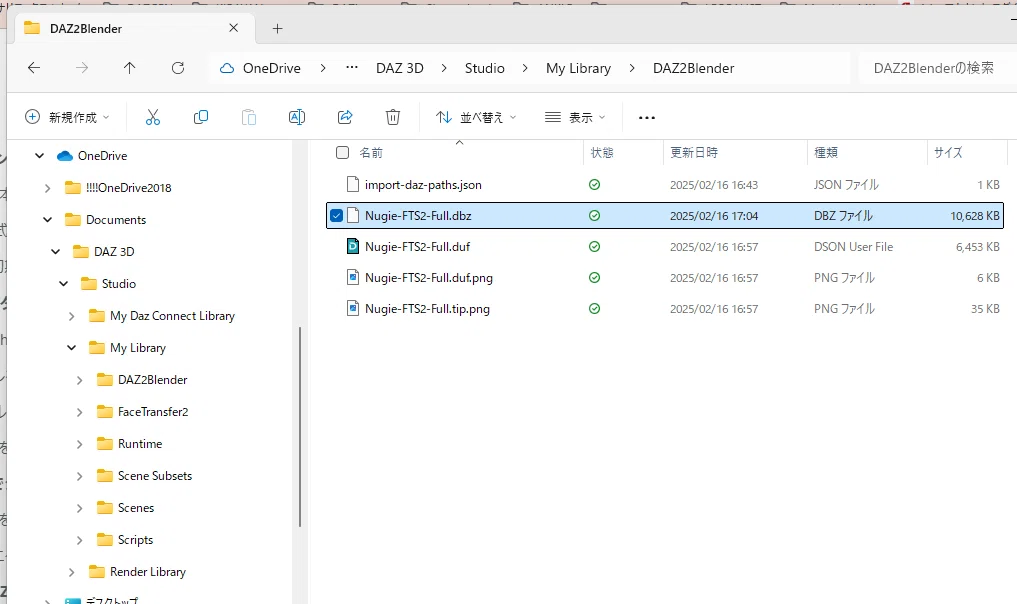Select the Nugie-FTS2-Full.duf file name
The image size is (1017, 604).
pos(418,247)
